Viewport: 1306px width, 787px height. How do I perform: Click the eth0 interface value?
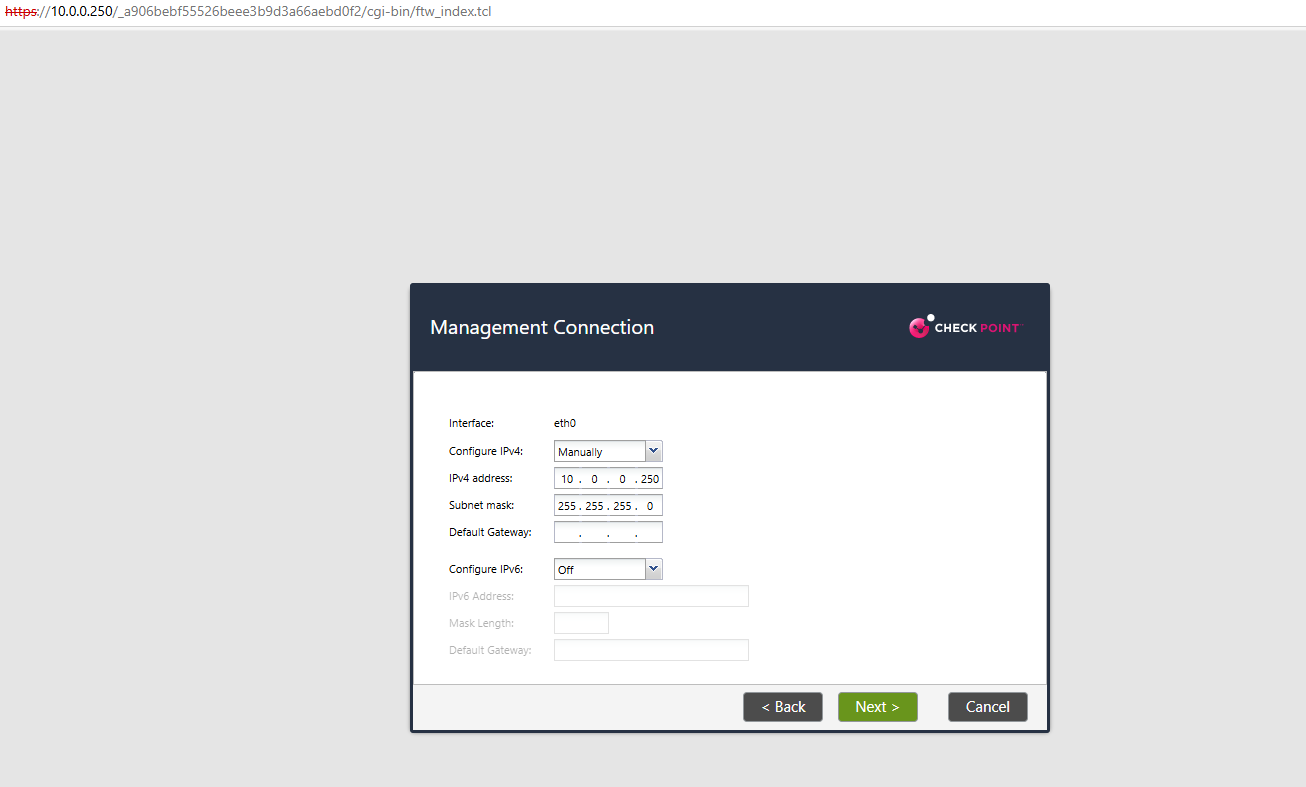[x=565, y=423]
